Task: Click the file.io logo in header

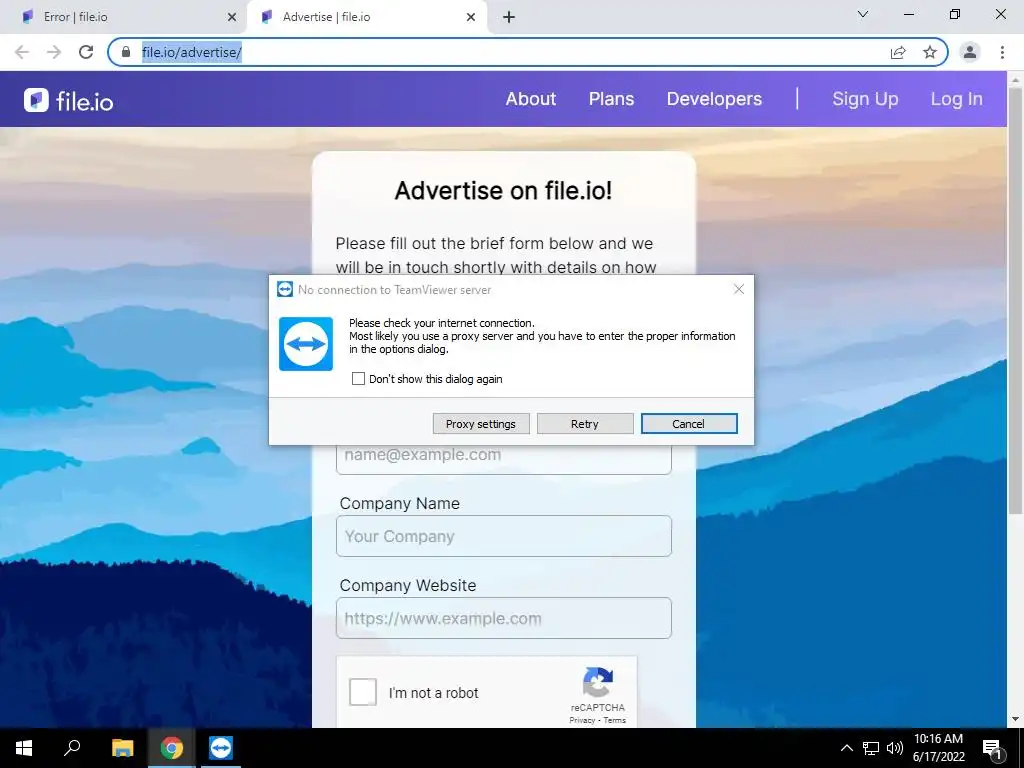Action: [x=69, y=101]
